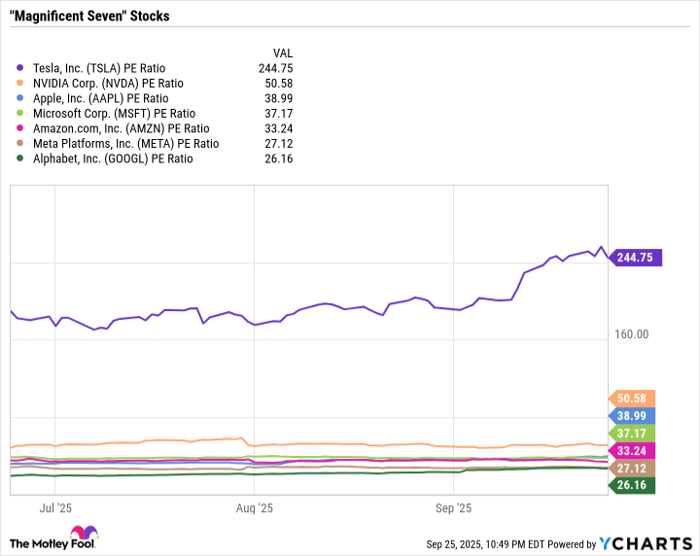Image resolution: width=700 pixels, height=556 pixels.
Task: Click Meta Platforms' tan legend dot
Action: pyautogui.click(x=20, y=143)
